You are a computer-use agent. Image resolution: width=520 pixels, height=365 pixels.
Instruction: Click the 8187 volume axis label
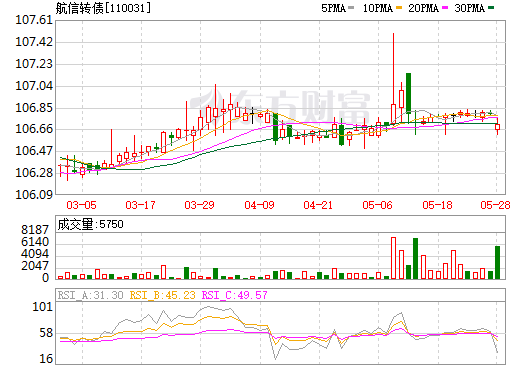pos(35,230)
